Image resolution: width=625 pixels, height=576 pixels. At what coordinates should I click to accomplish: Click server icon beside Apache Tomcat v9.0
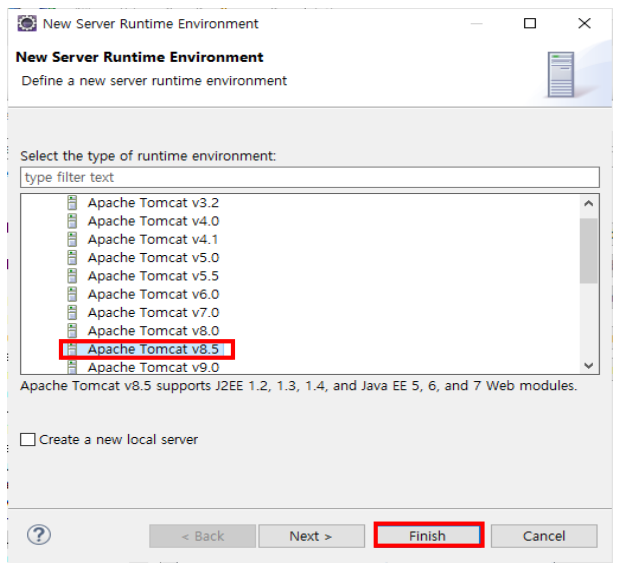coord(72,367)
